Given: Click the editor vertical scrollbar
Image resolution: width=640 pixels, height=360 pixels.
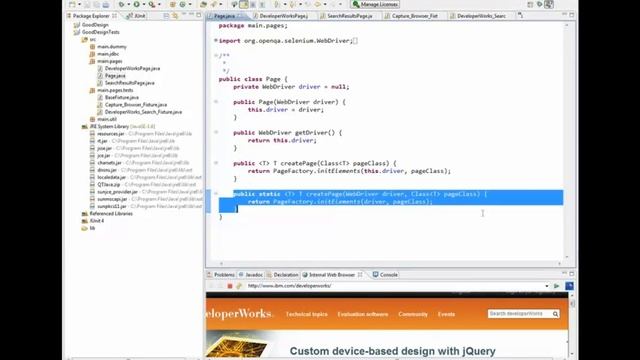Looking at the screenshot, I should (x=567, y=141).
